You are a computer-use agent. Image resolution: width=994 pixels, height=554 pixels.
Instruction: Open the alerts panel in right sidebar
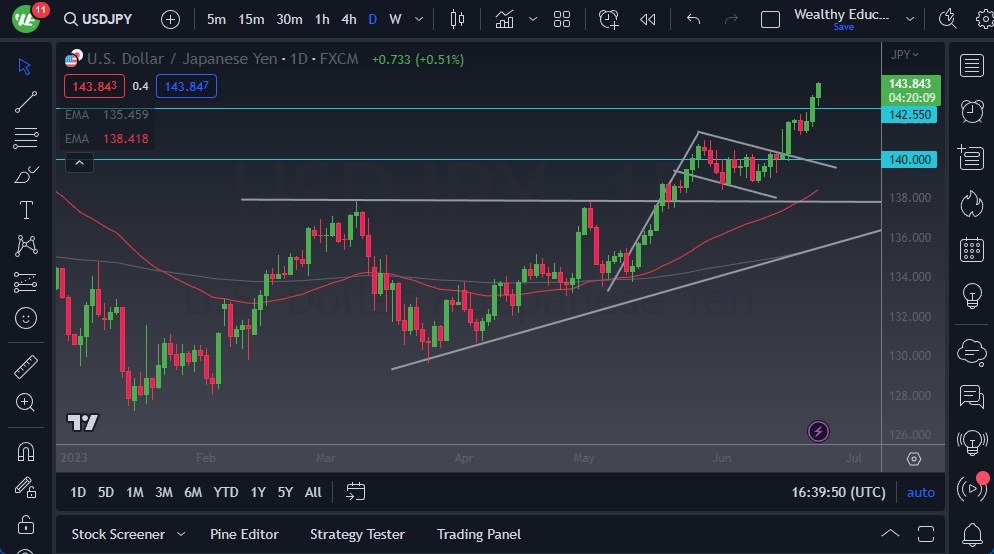click(x=970, y=111)
